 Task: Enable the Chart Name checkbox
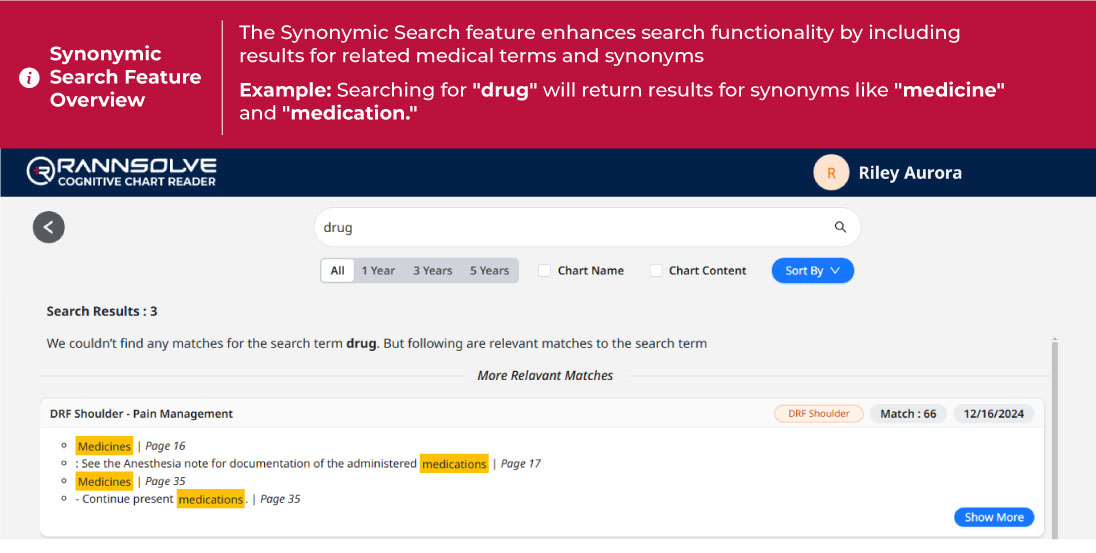coord(545,271)
